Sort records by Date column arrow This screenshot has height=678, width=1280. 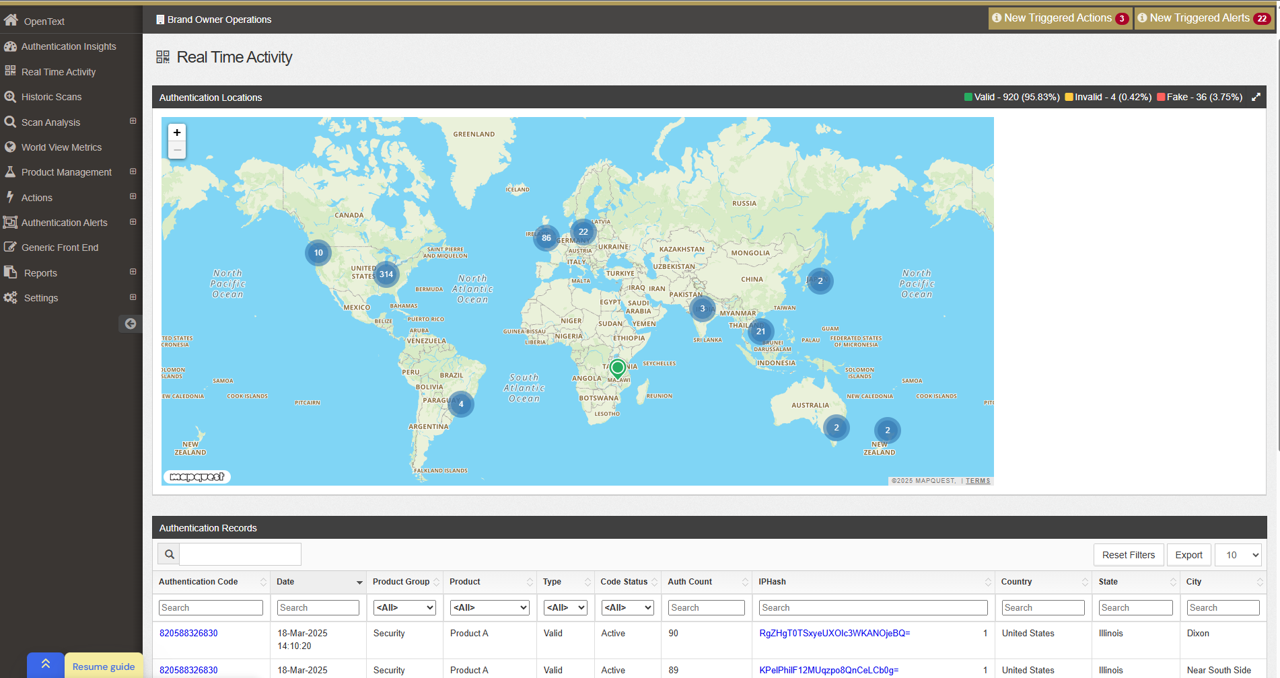[x=359, y=582]
